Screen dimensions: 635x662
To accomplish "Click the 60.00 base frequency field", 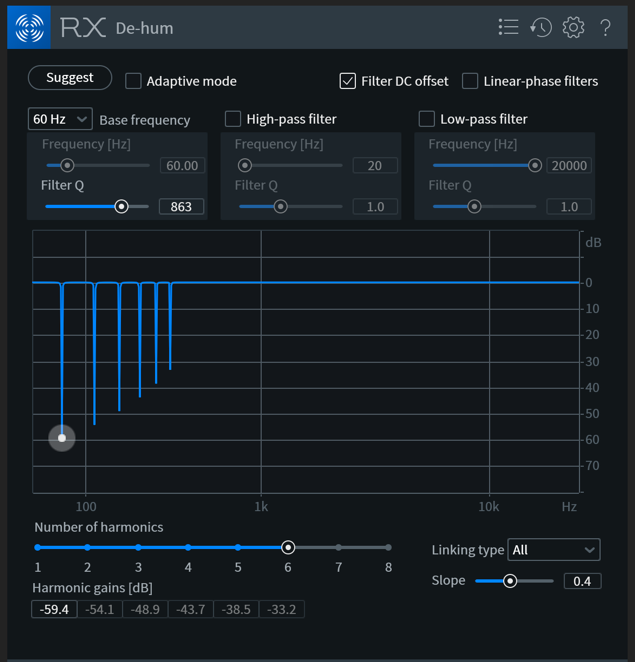I will pos(182,165).
